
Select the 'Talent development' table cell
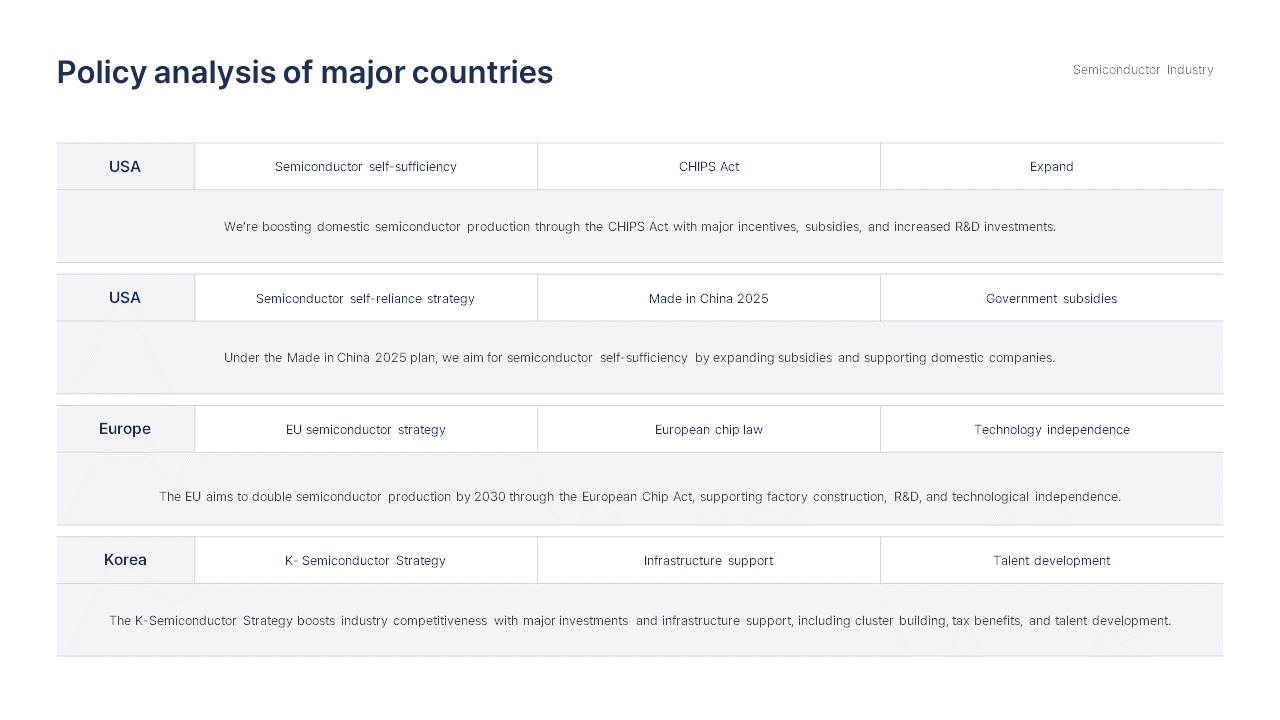(1051, 561)
